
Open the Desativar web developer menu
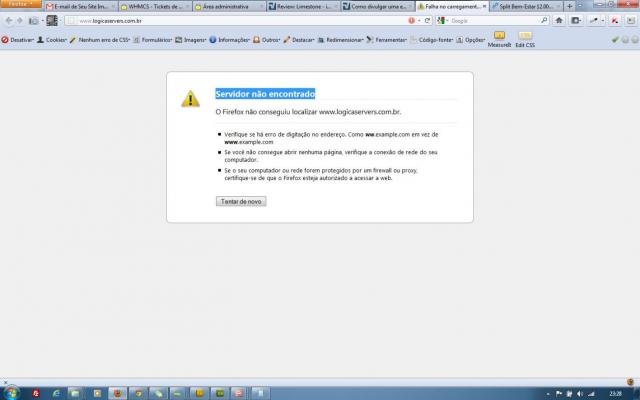(18, 40)
